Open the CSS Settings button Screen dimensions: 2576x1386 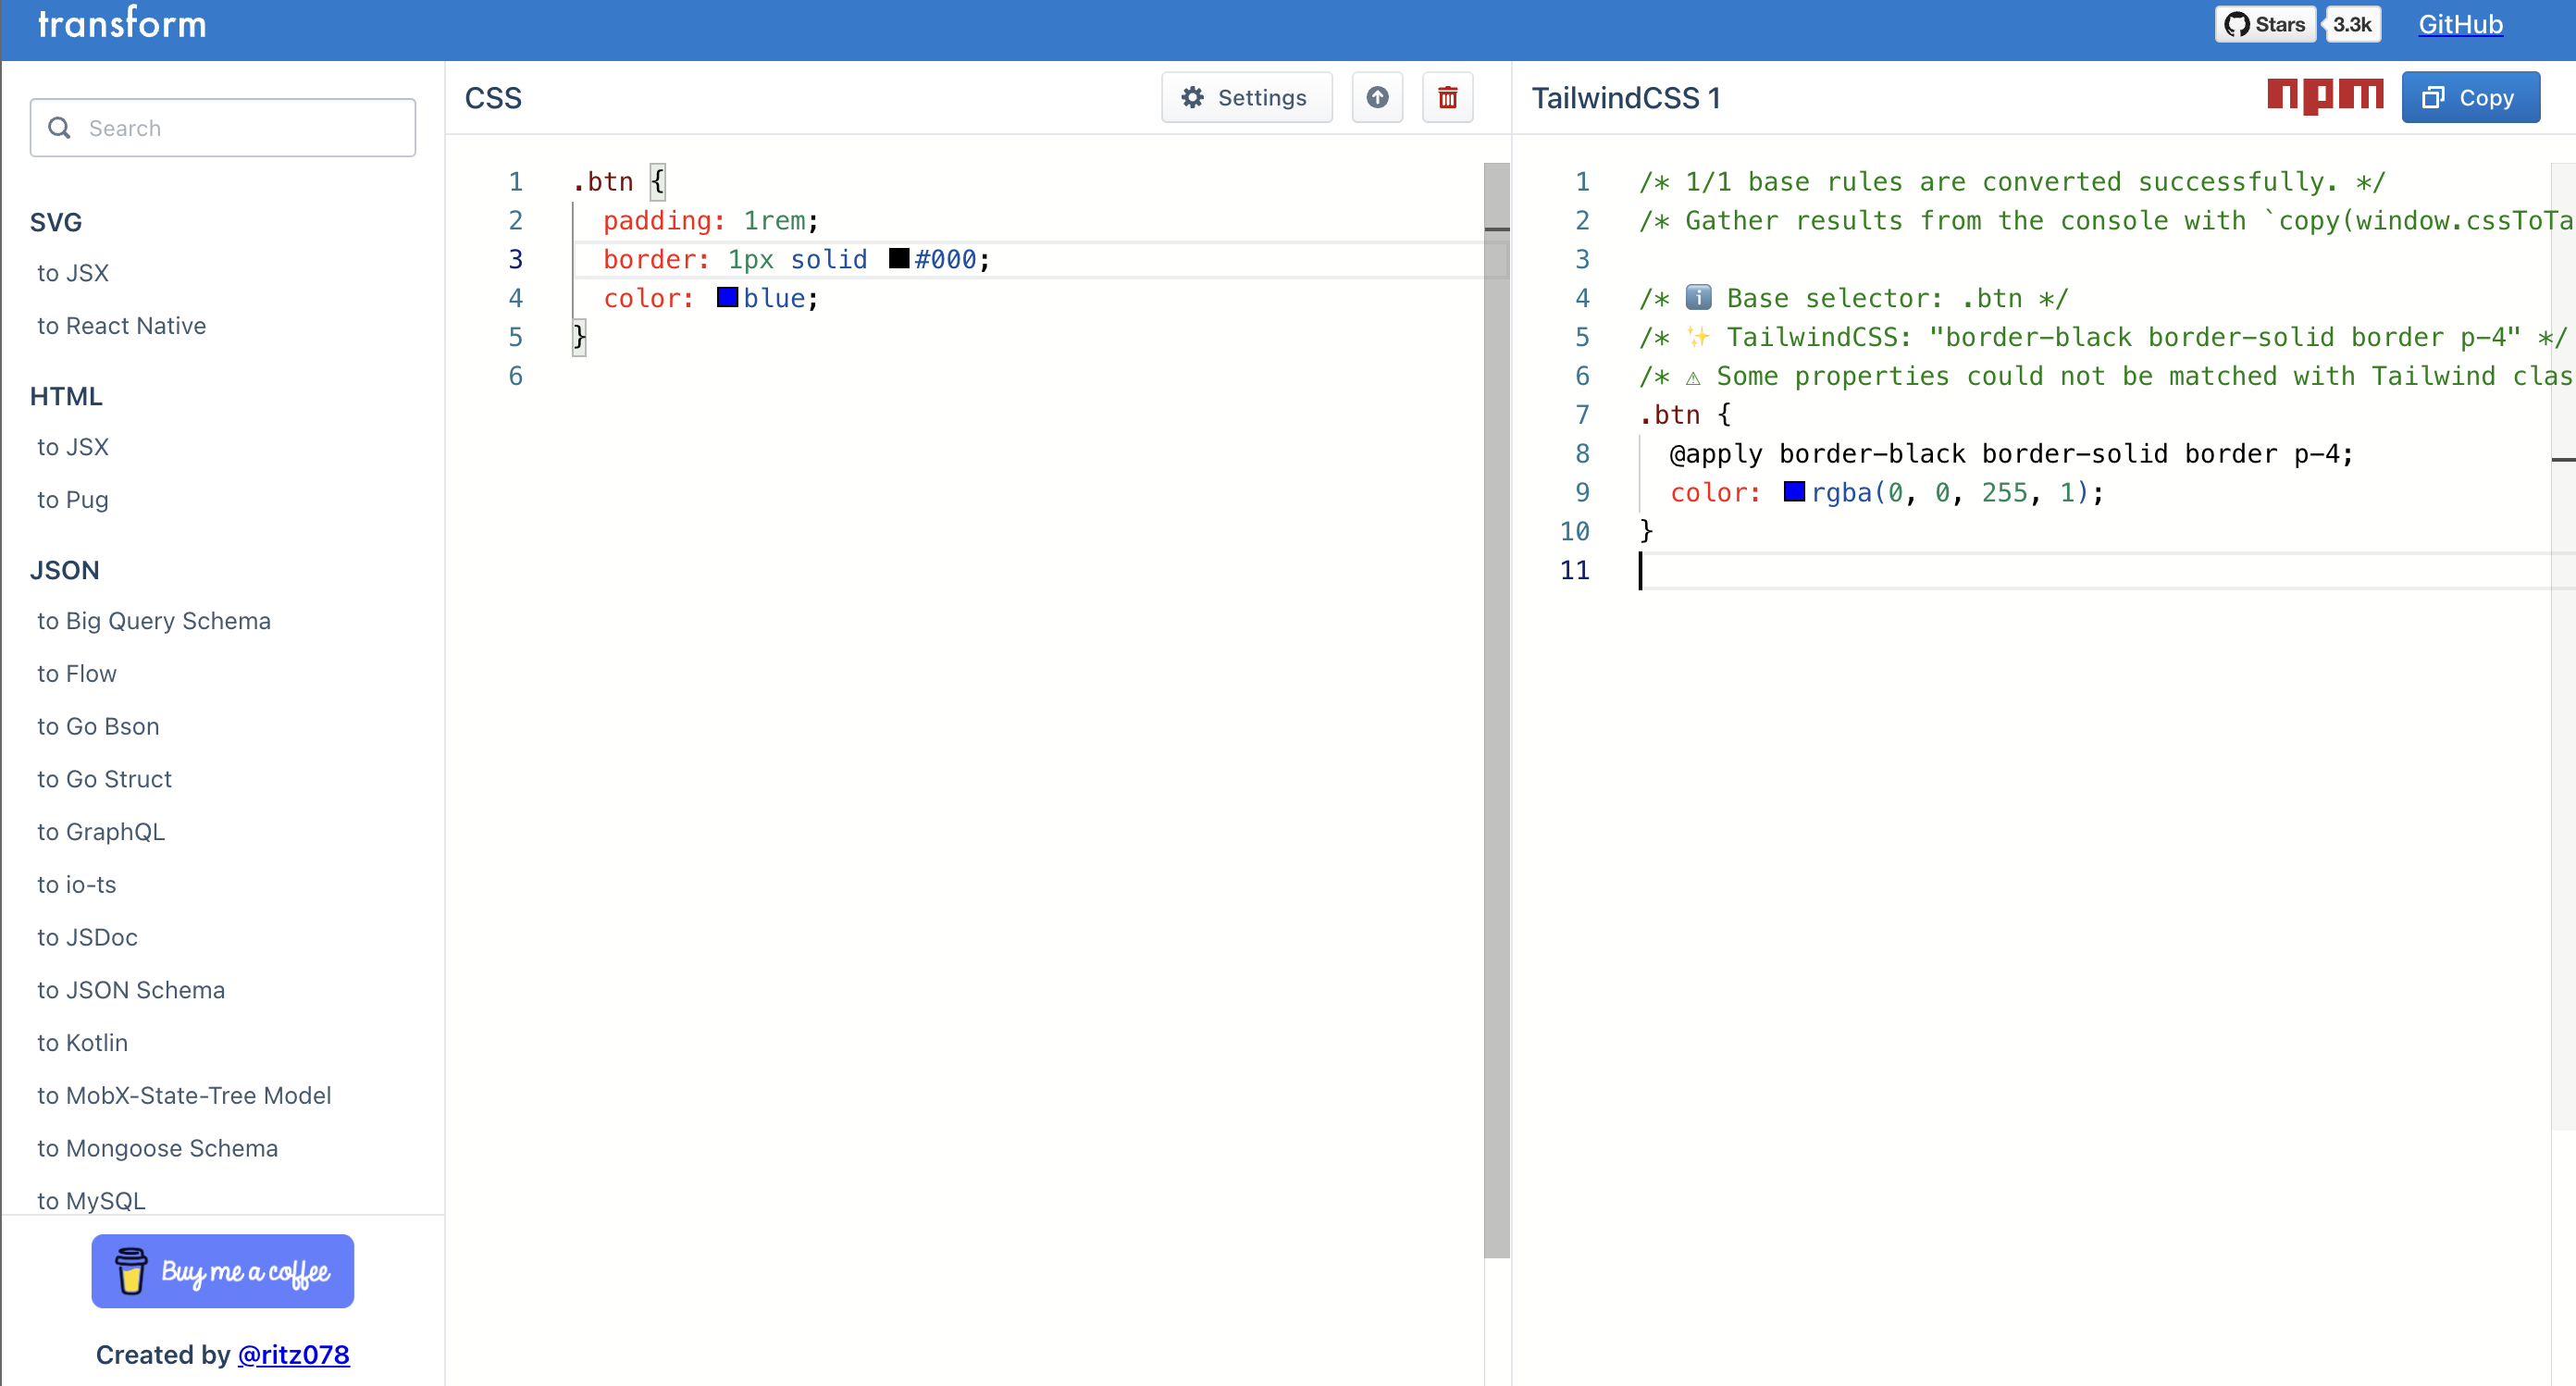click(1246, 97)
